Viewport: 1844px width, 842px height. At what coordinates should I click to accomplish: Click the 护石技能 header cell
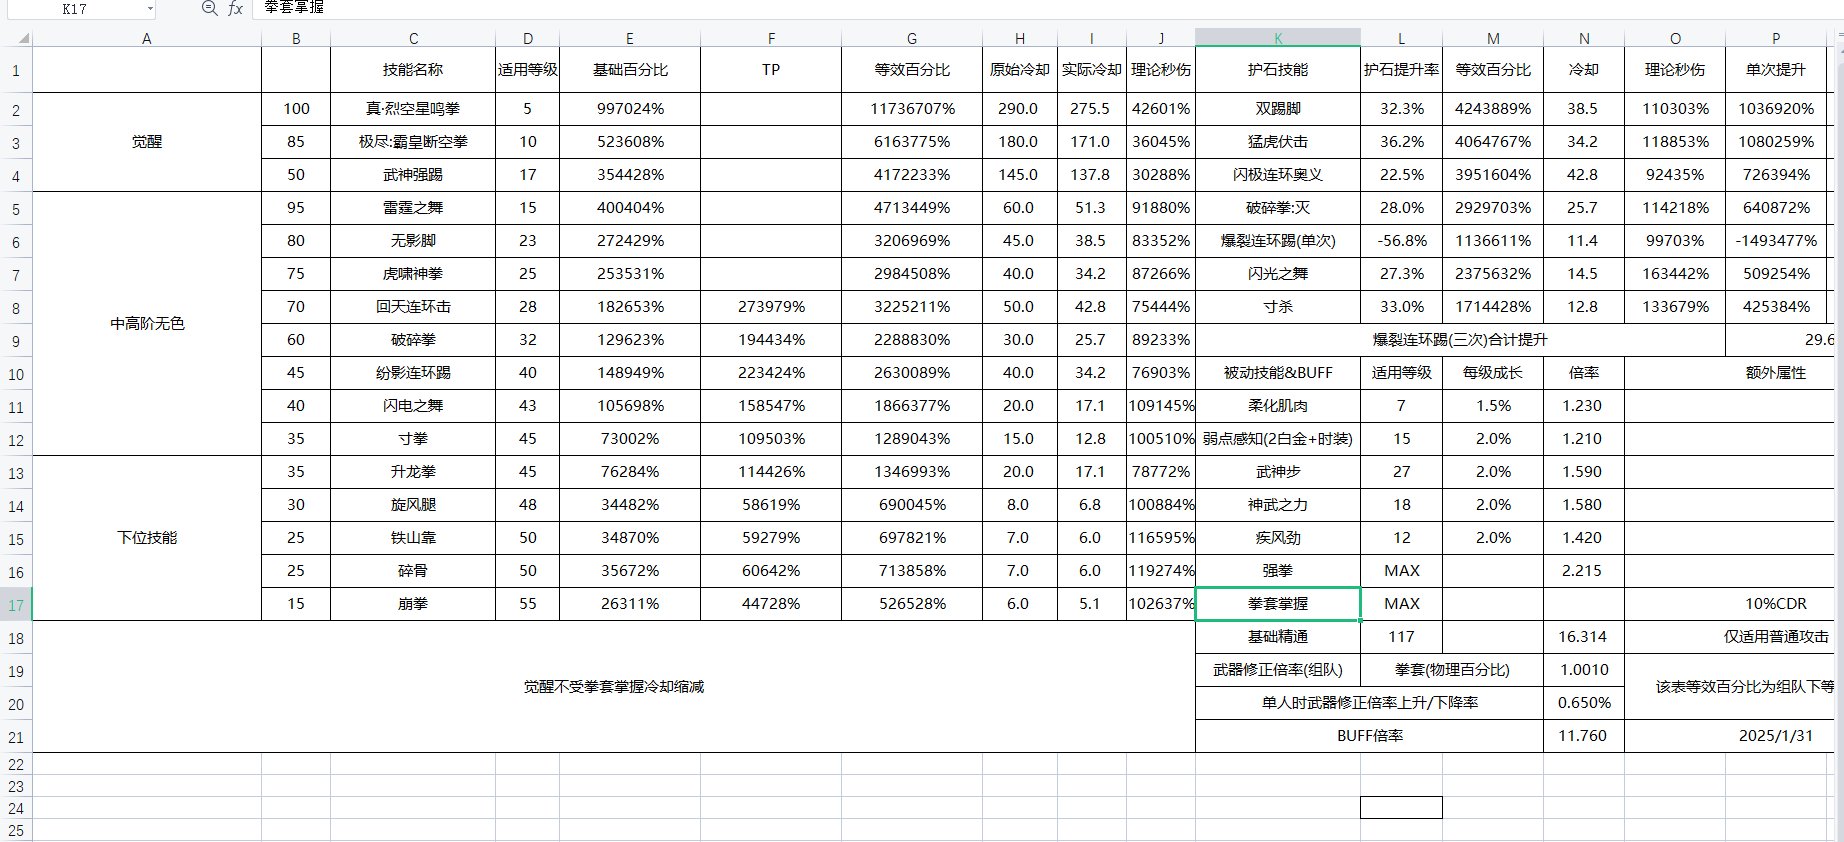click(x=1278, y=70)
